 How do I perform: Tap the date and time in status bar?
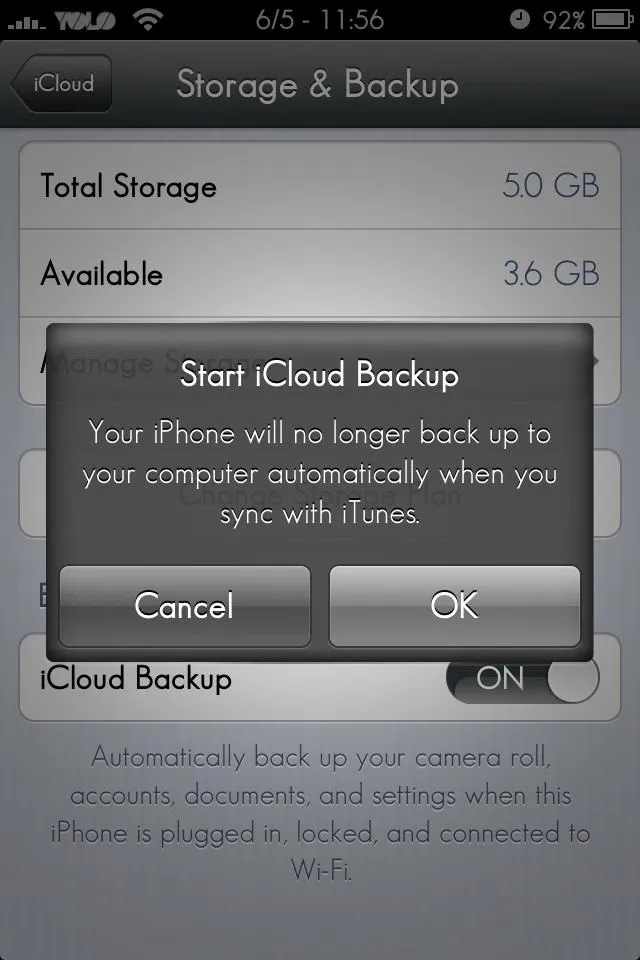(x=320, y=20)
